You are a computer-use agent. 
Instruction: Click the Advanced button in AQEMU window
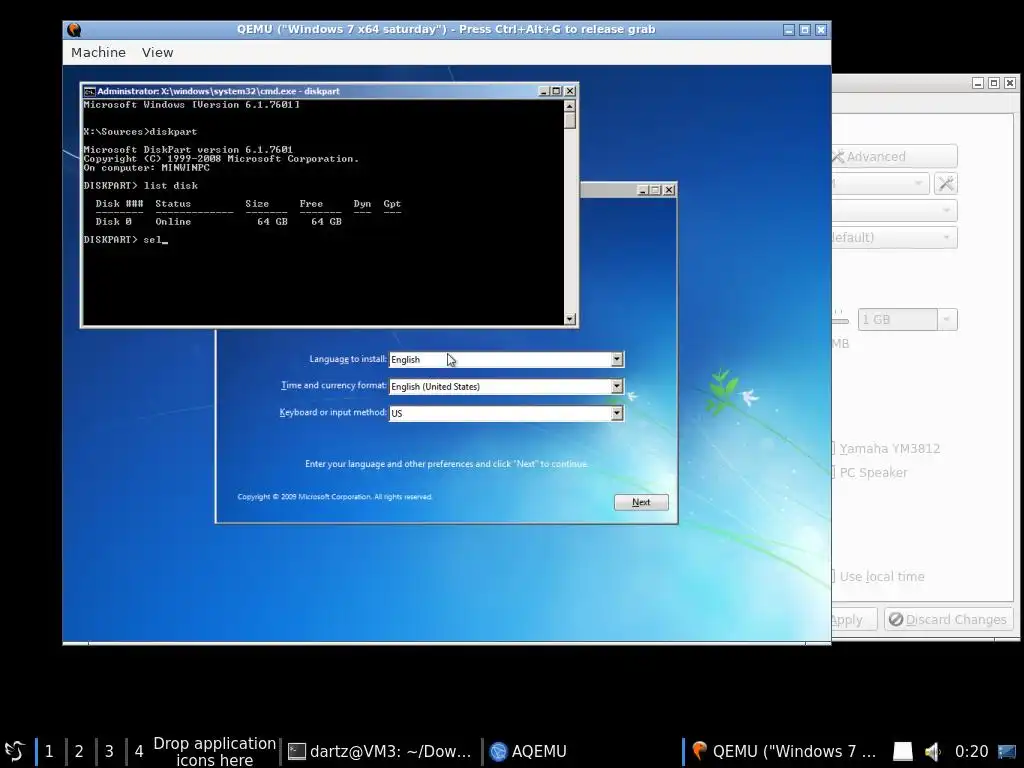click(894, 157)
